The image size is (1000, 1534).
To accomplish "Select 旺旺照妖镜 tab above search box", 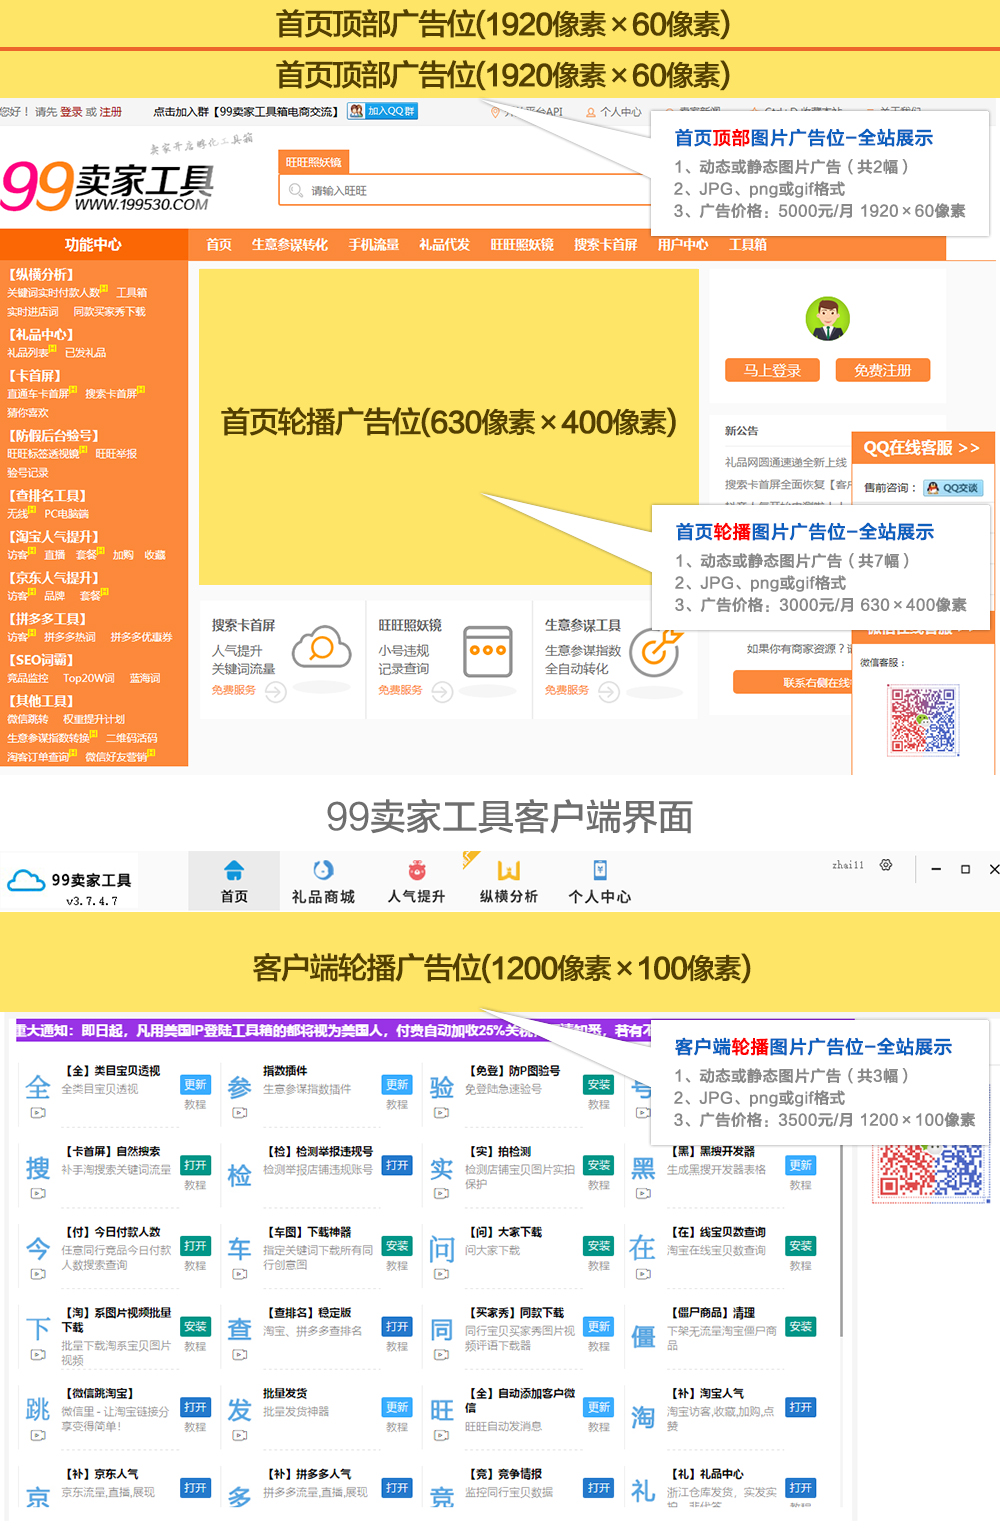I will pos(314,162).
